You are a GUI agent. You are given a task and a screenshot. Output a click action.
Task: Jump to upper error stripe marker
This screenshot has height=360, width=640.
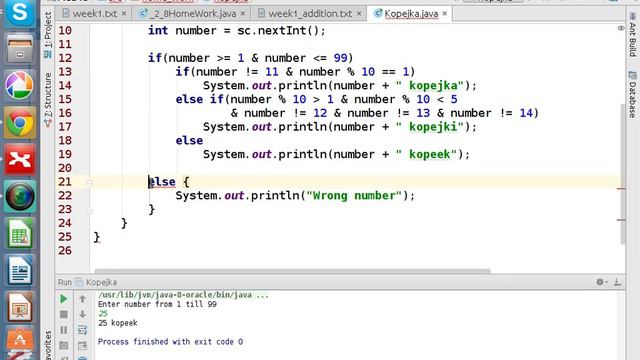tap(621, 189)
